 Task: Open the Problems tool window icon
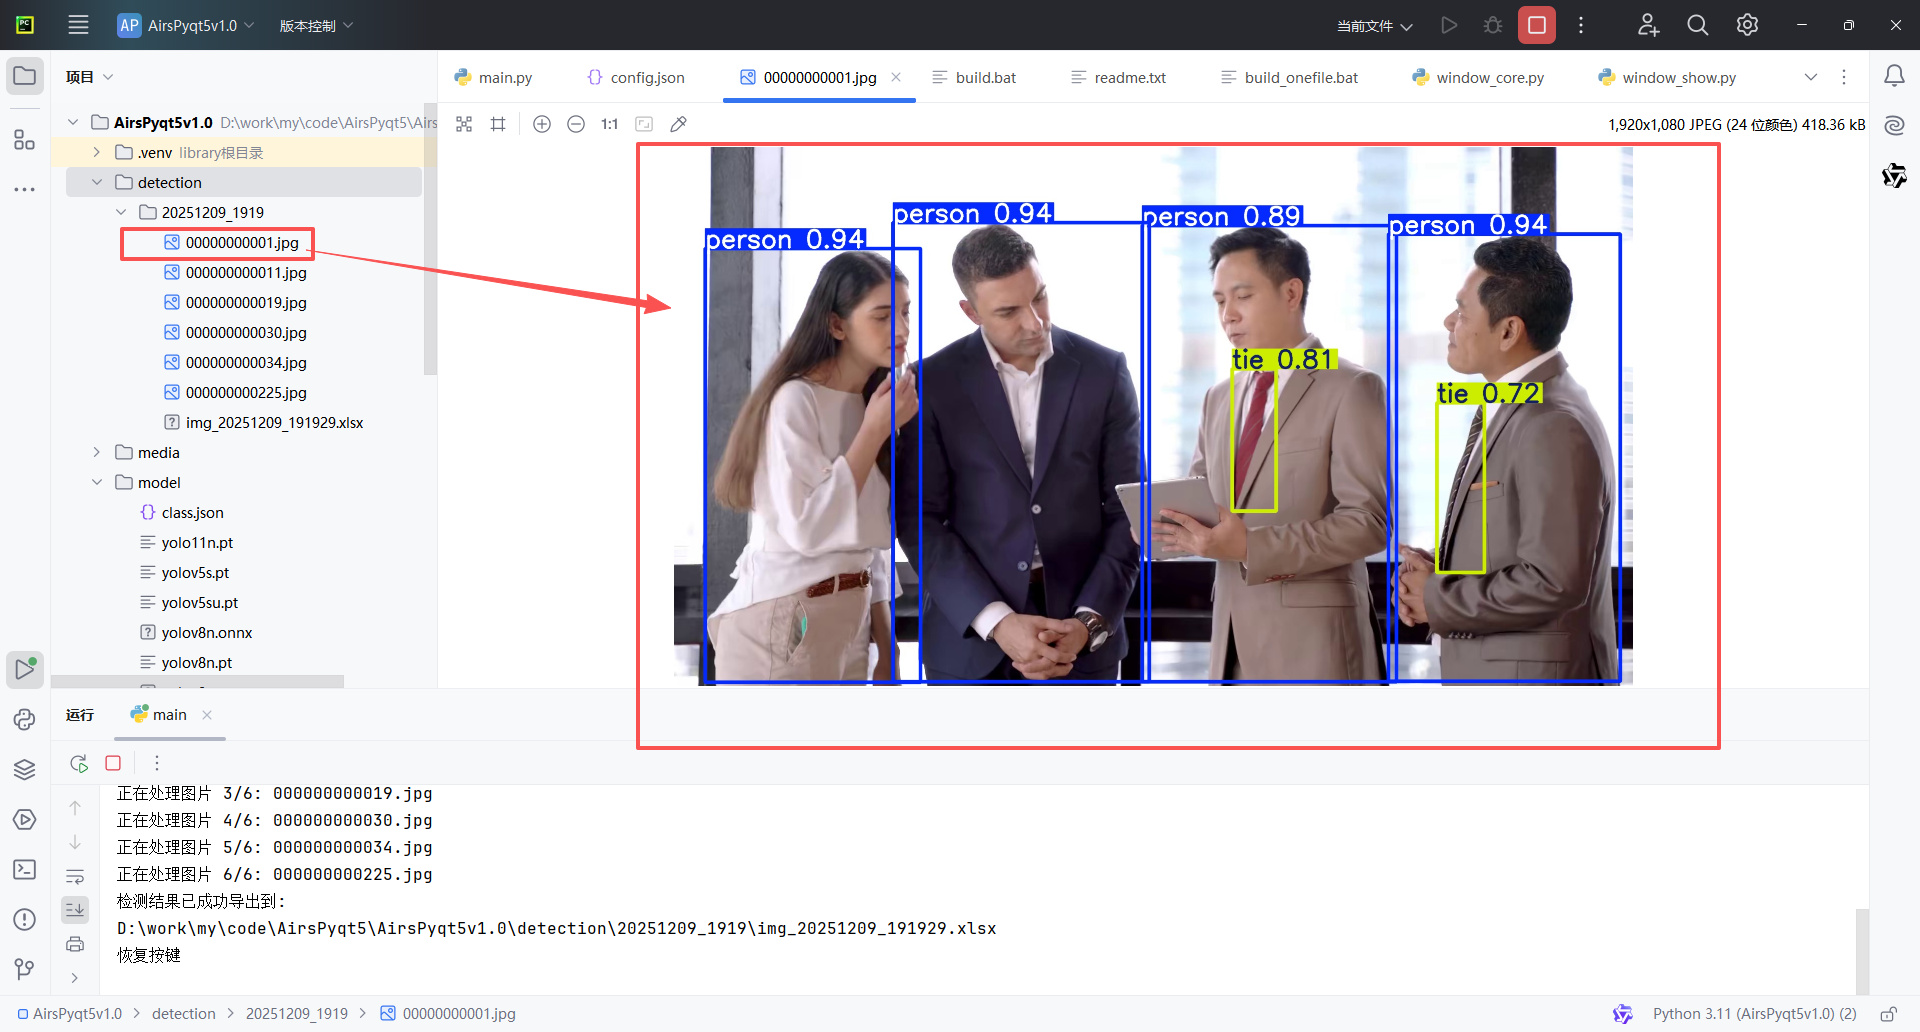coord(25,919)
